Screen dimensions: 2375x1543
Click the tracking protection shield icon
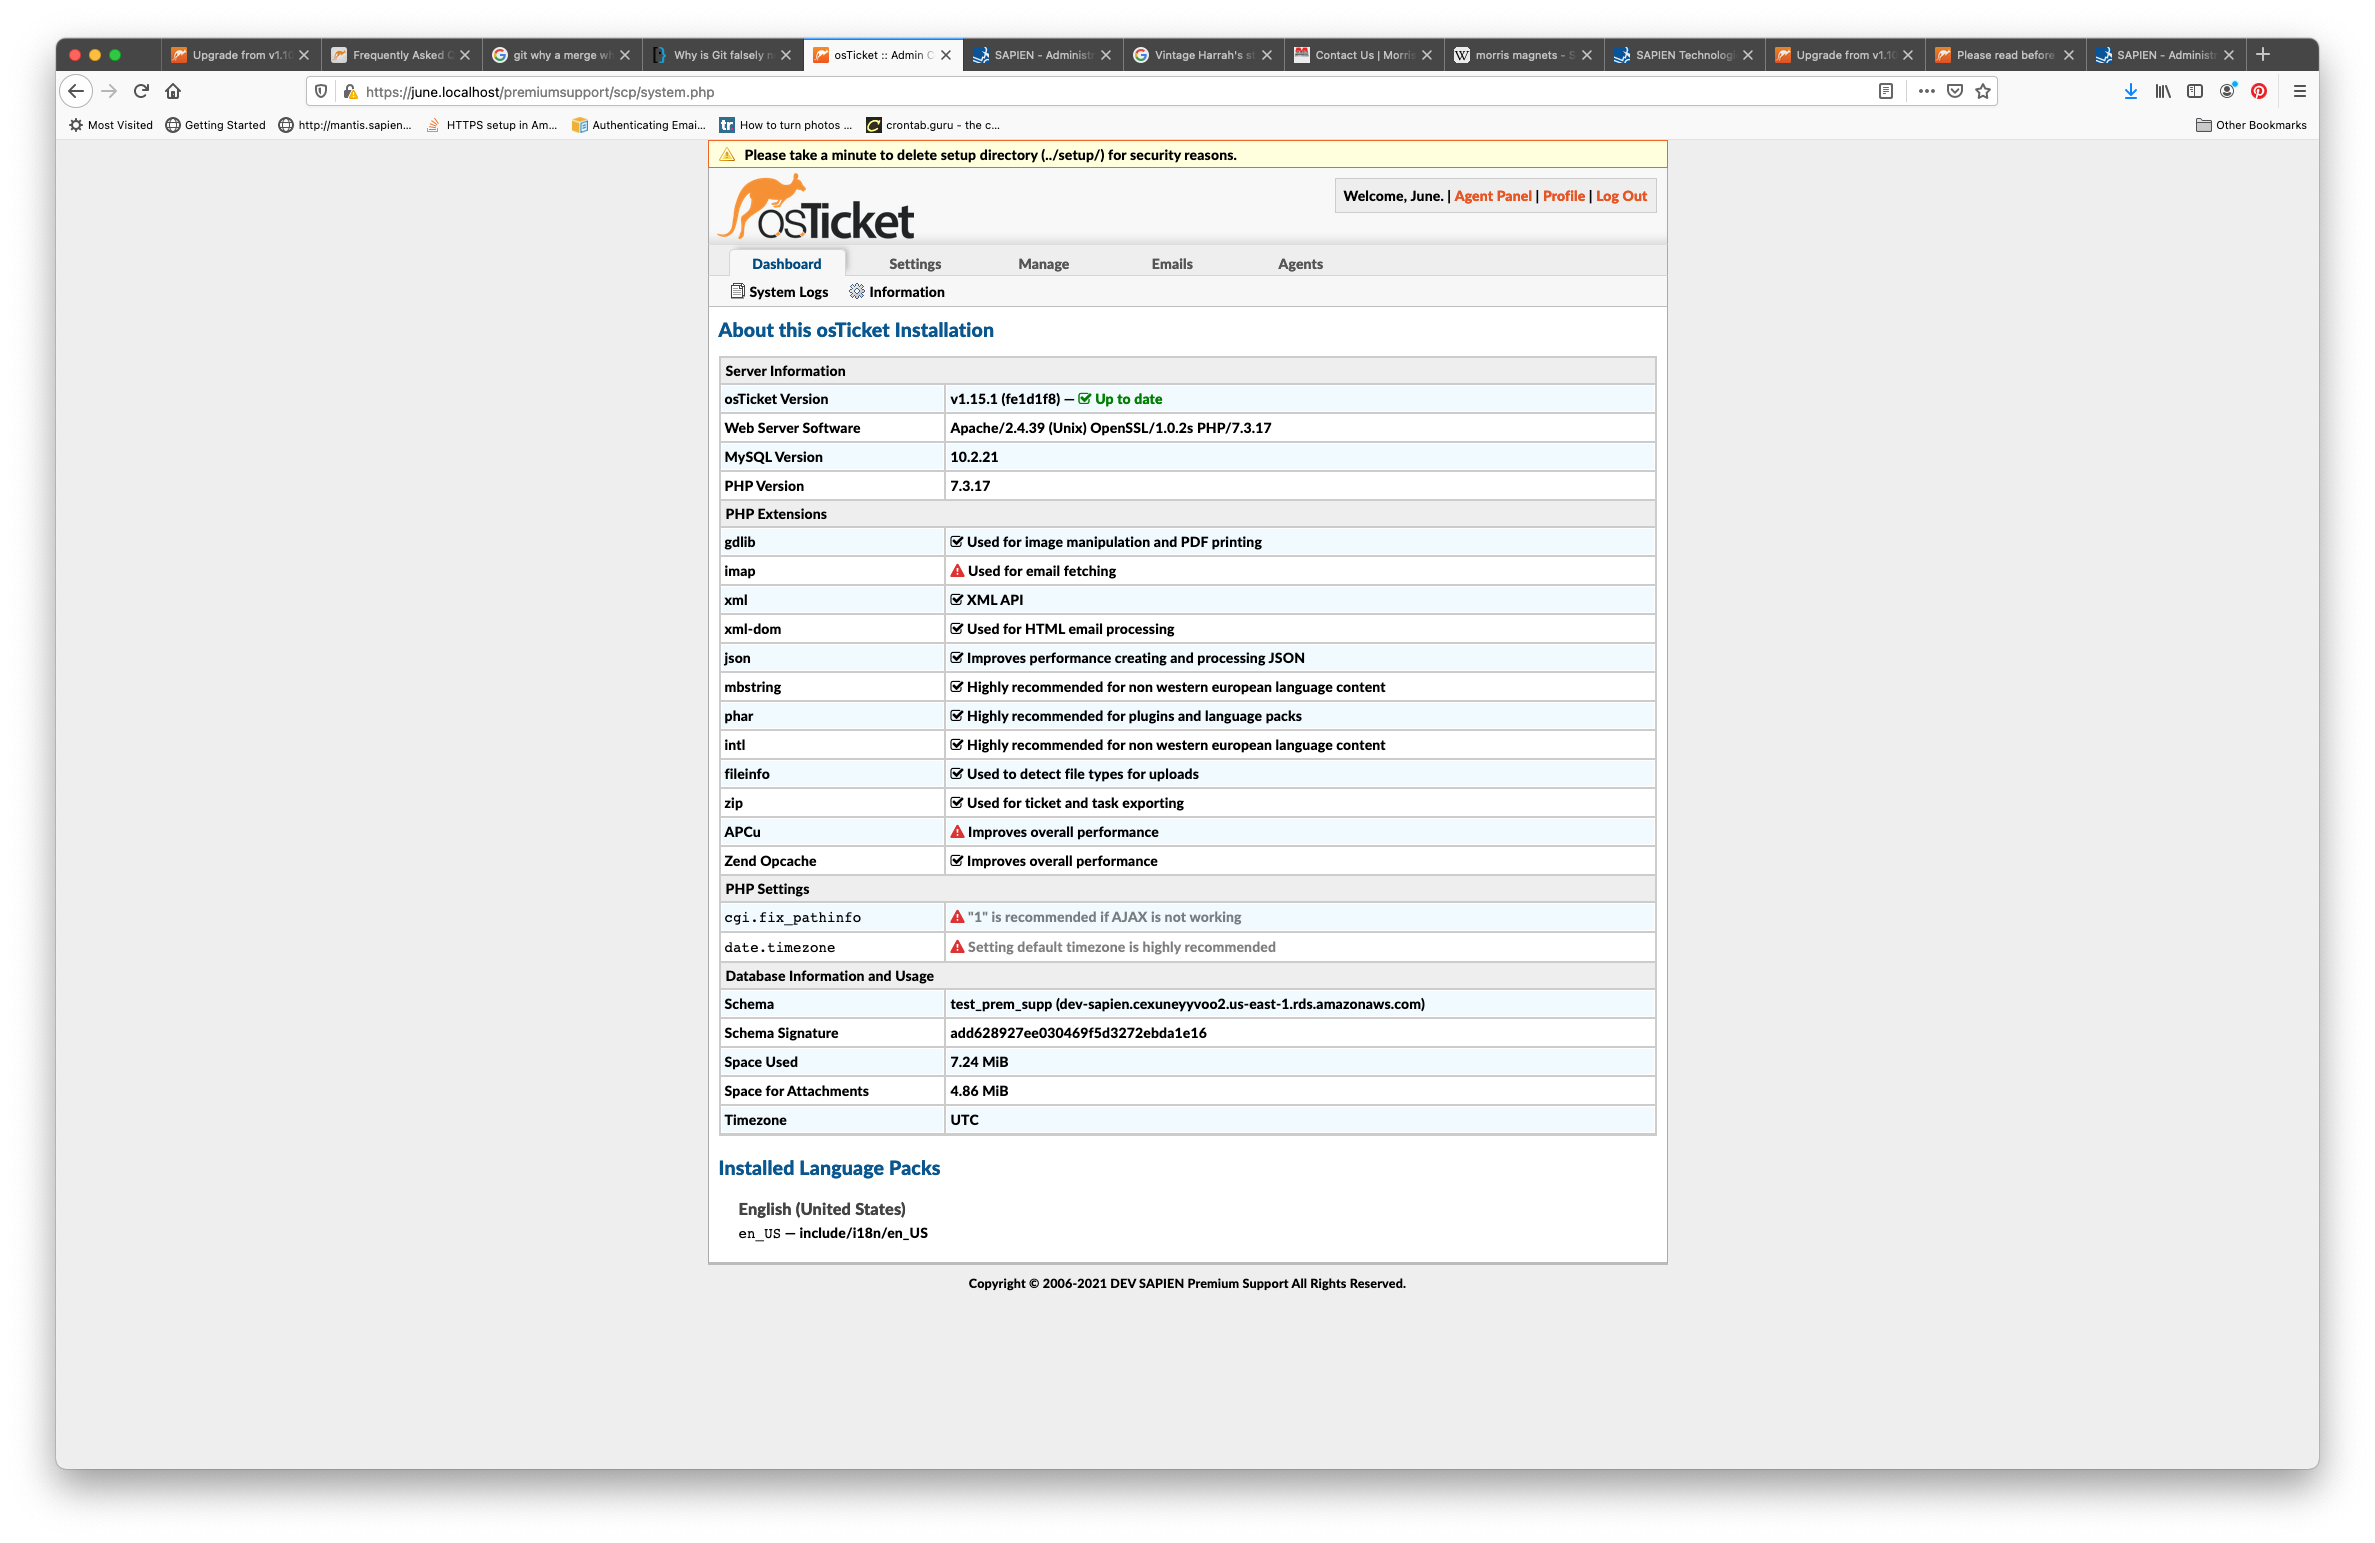pos(321,91)
